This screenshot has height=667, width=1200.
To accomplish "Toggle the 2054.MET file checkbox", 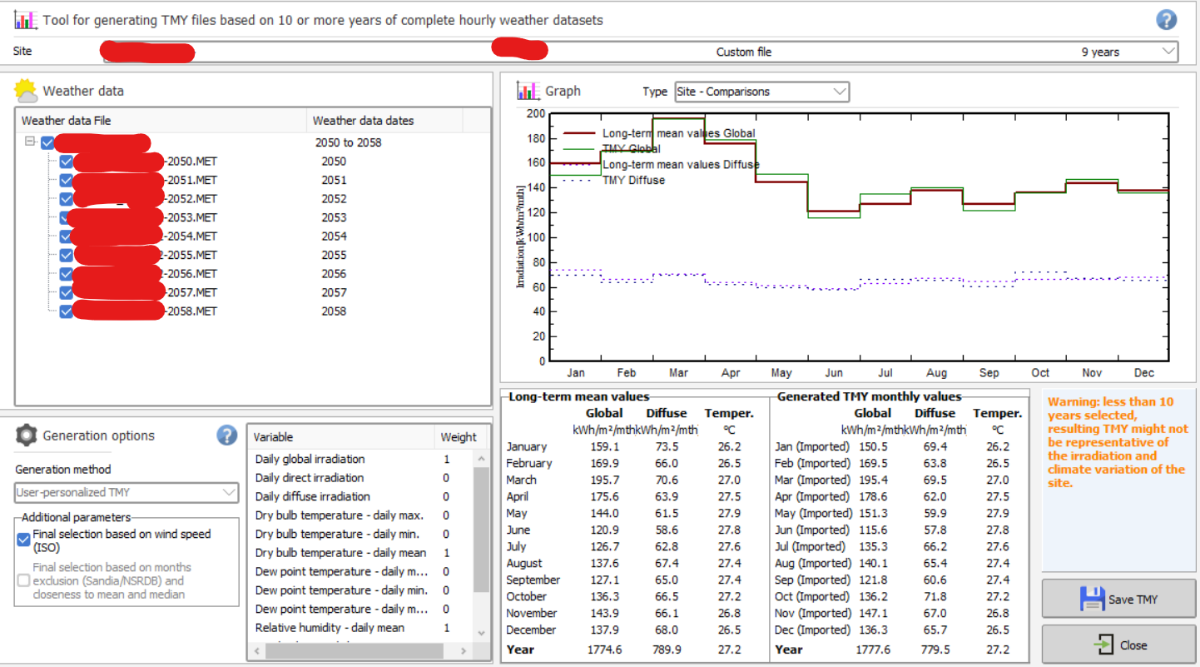I will 66,236.
